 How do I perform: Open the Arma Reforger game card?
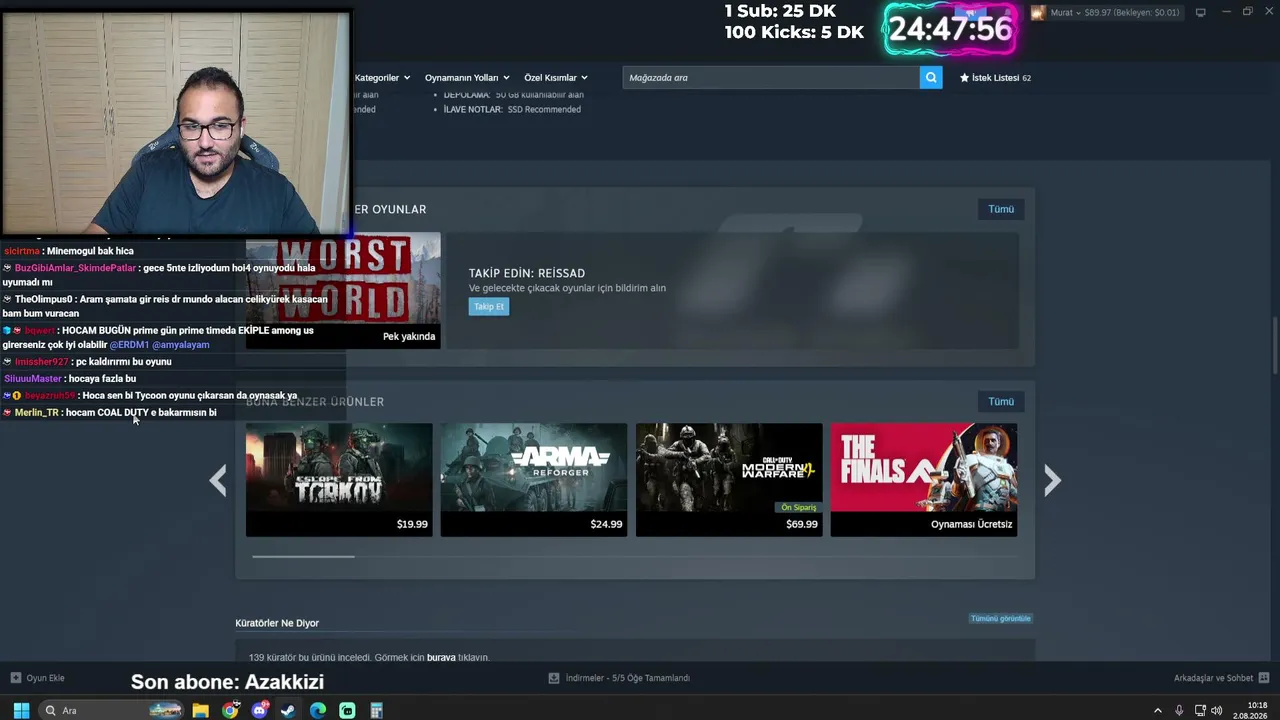click(x=534, y=480)
